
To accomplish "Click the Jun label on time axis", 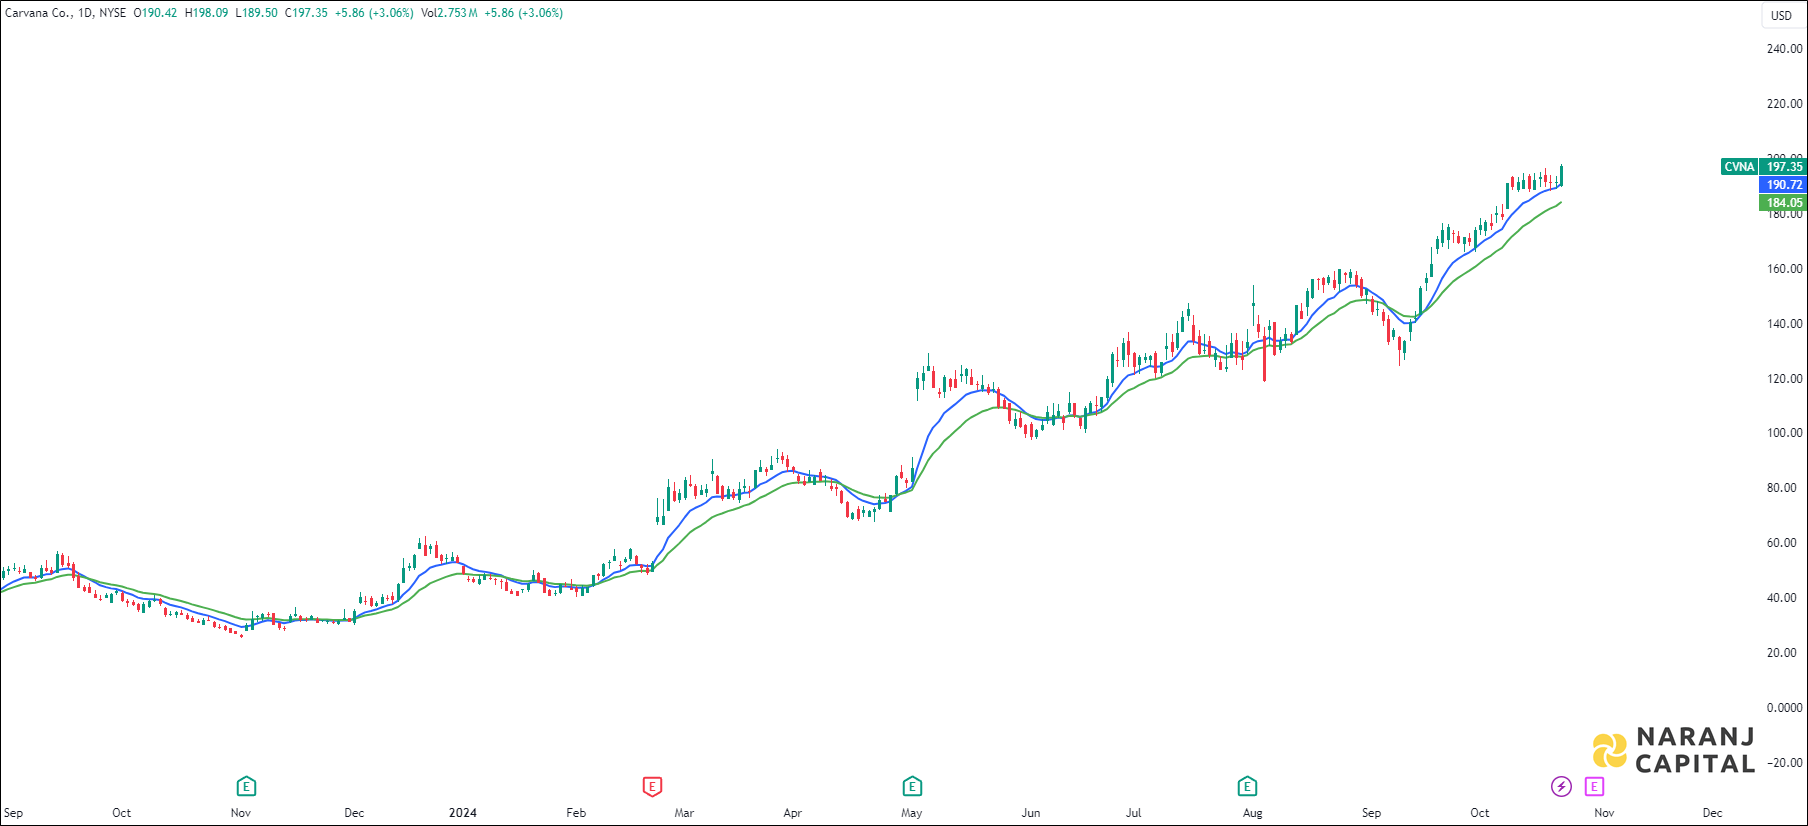I will pyautogui.click(x=1031, y=813).
